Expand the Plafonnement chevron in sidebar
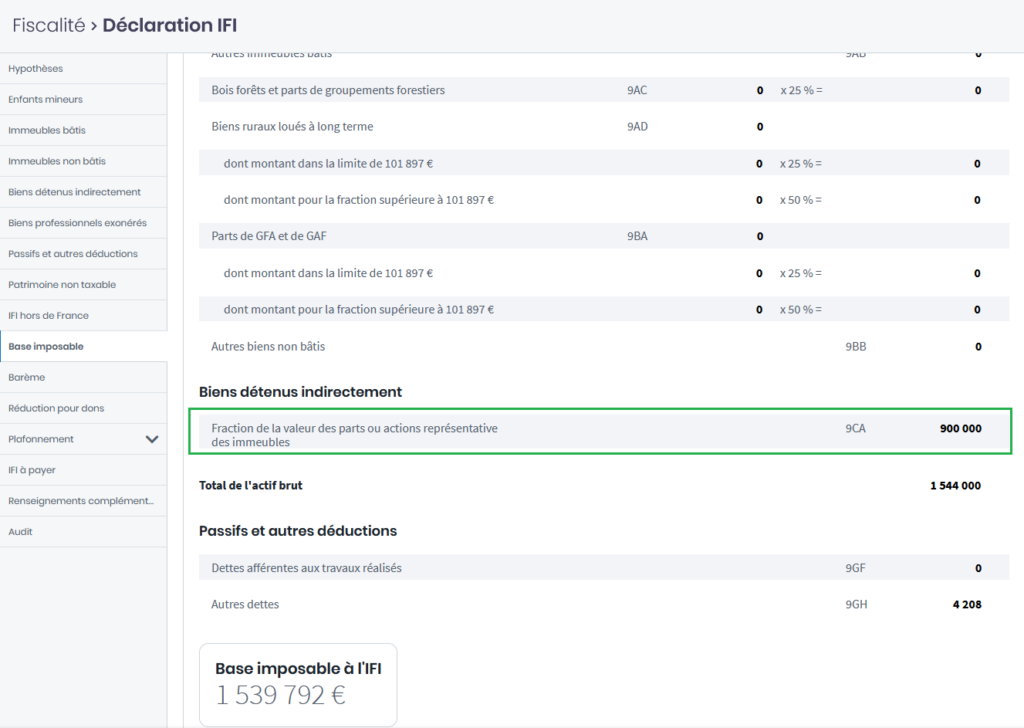This screenshot has height=728, width=1024. 152,439
